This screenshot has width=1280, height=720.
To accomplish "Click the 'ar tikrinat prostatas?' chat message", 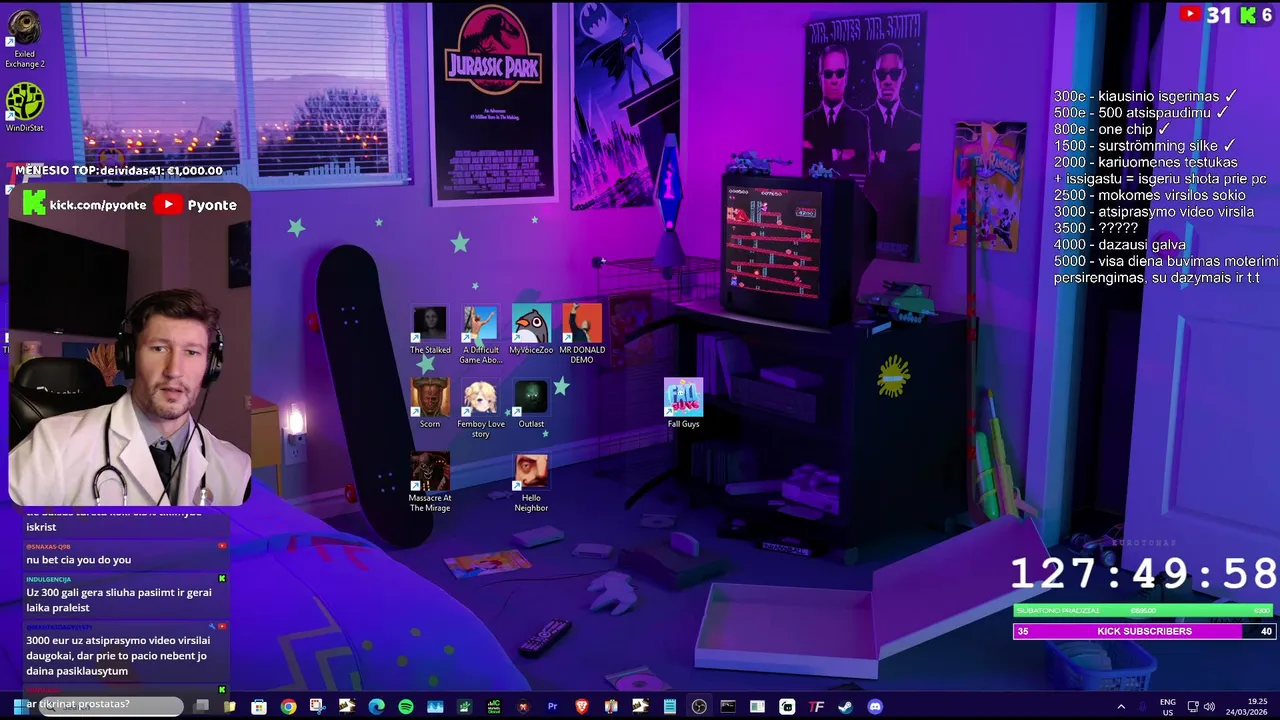I will pos(78,704).
